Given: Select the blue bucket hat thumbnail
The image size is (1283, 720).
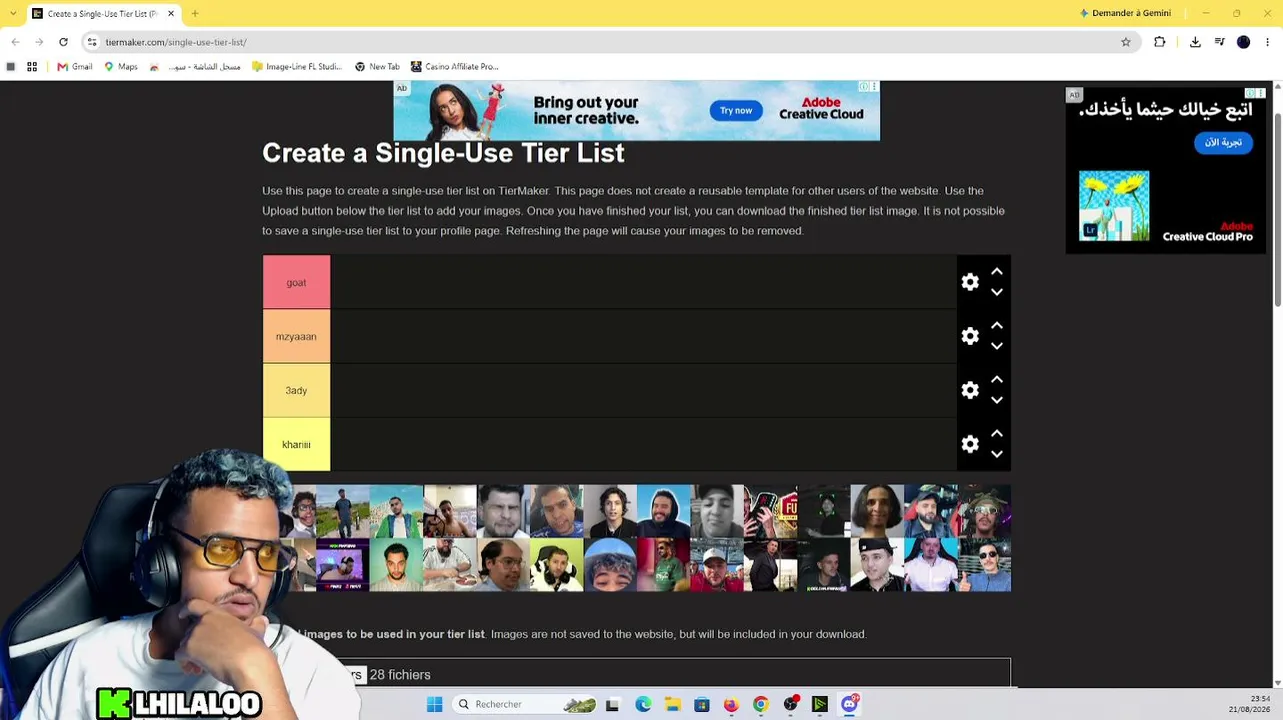Looking at the screenshot, I should 609,565.
